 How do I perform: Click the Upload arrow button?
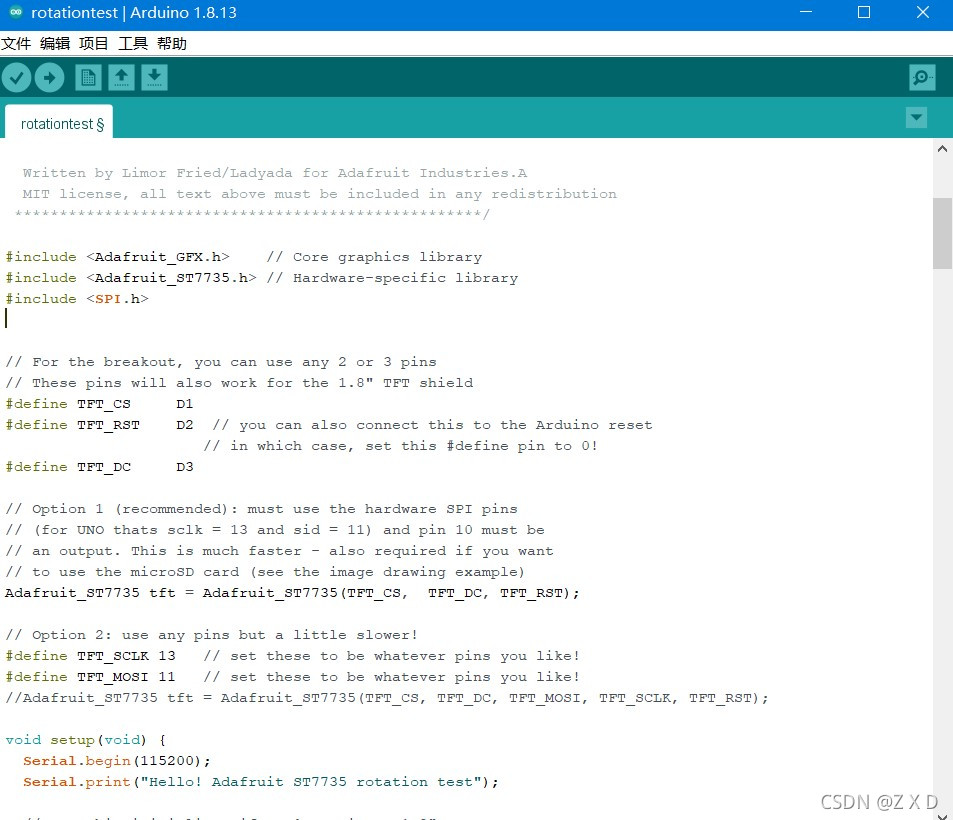[49, 78]
